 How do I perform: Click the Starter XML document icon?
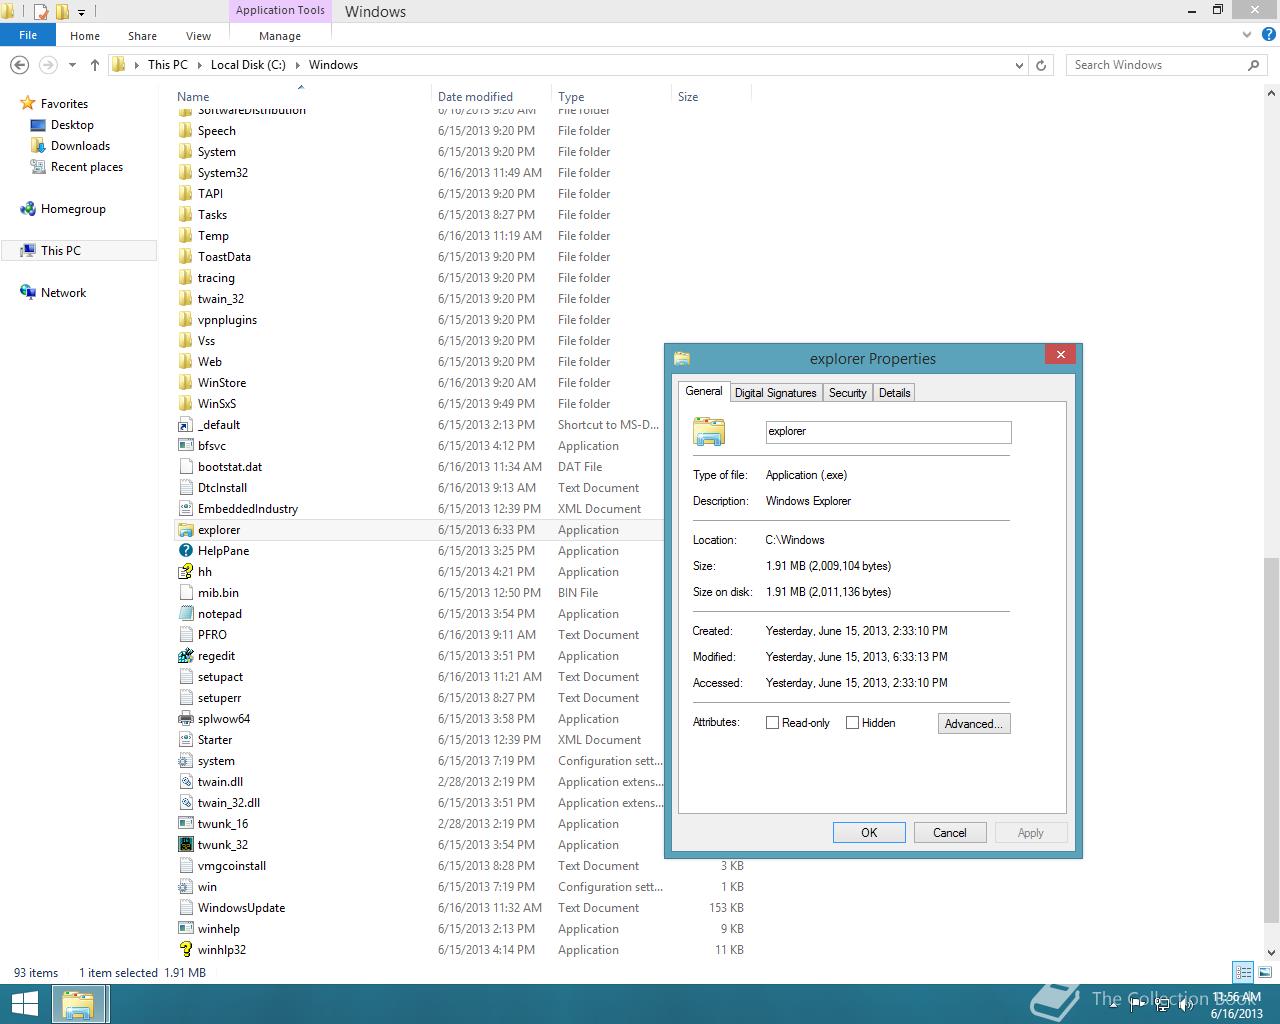coord(185,740)
